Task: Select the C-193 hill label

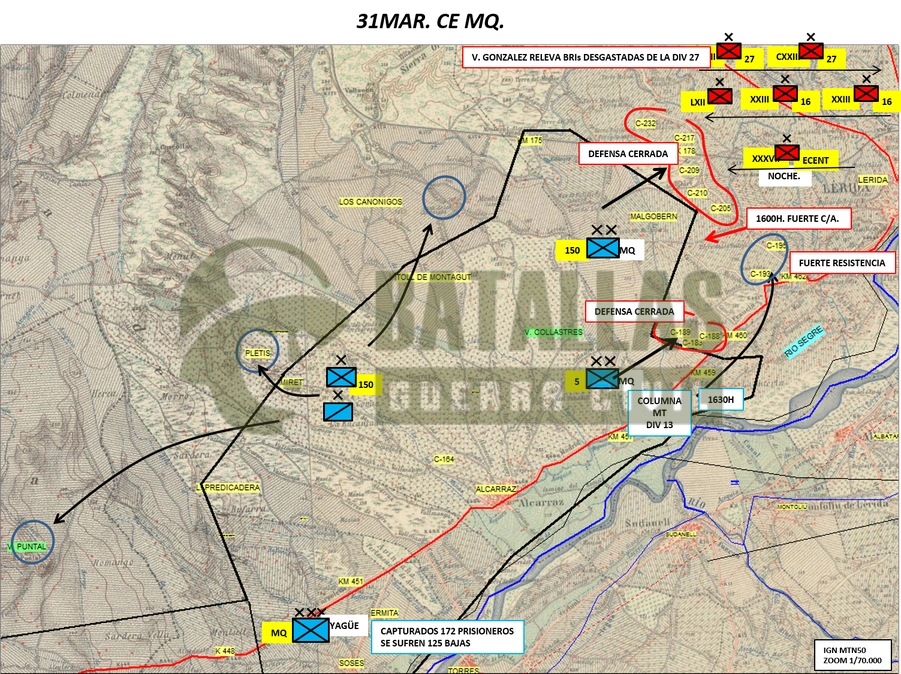Action: pos(760,274)
